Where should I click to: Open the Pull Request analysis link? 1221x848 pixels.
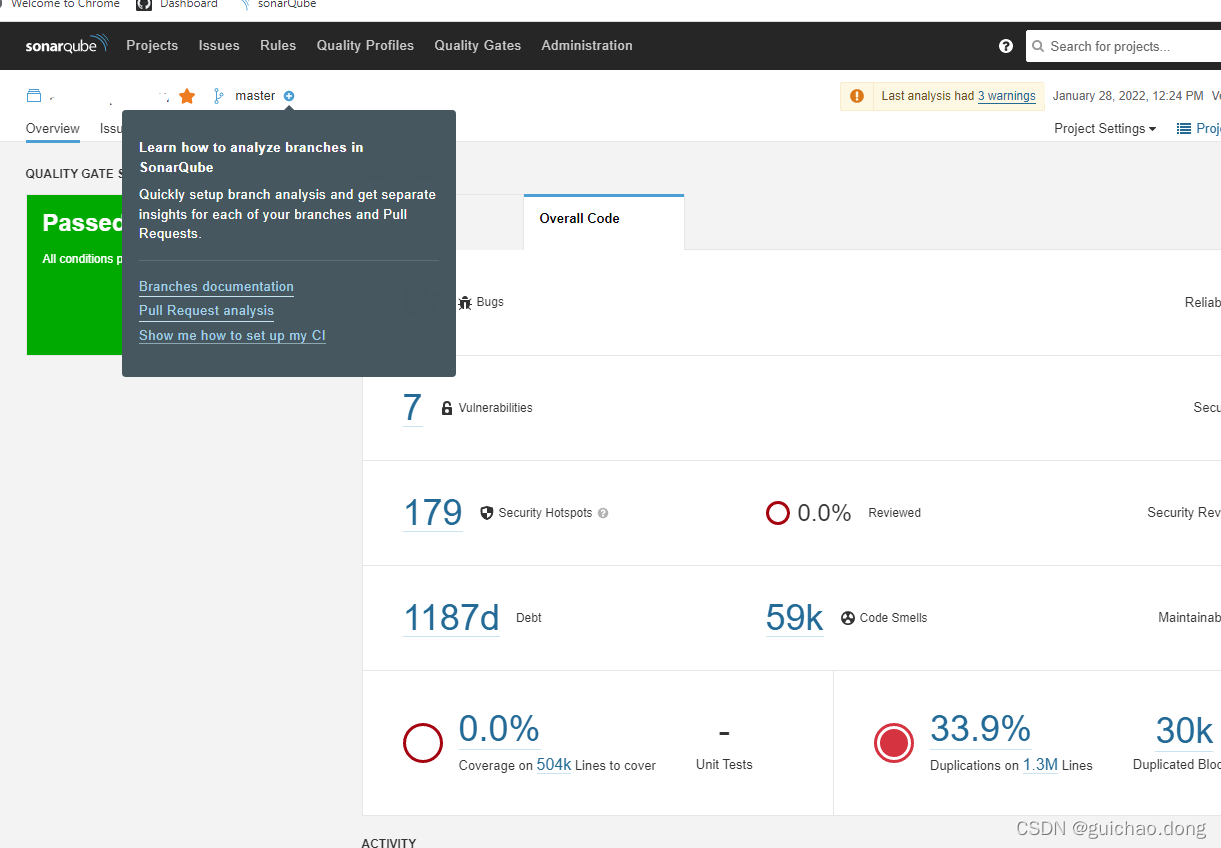point(206,311)
